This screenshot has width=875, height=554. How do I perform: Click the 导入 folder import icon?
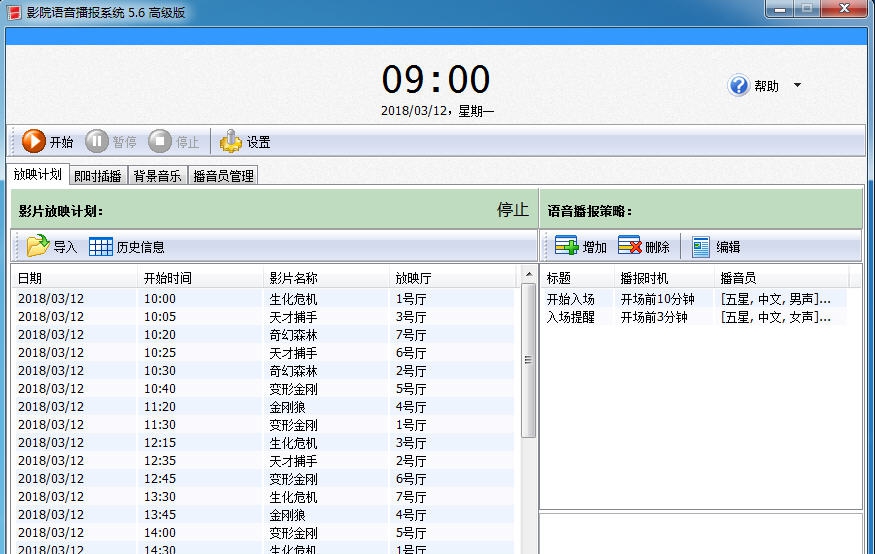(38, 246)
